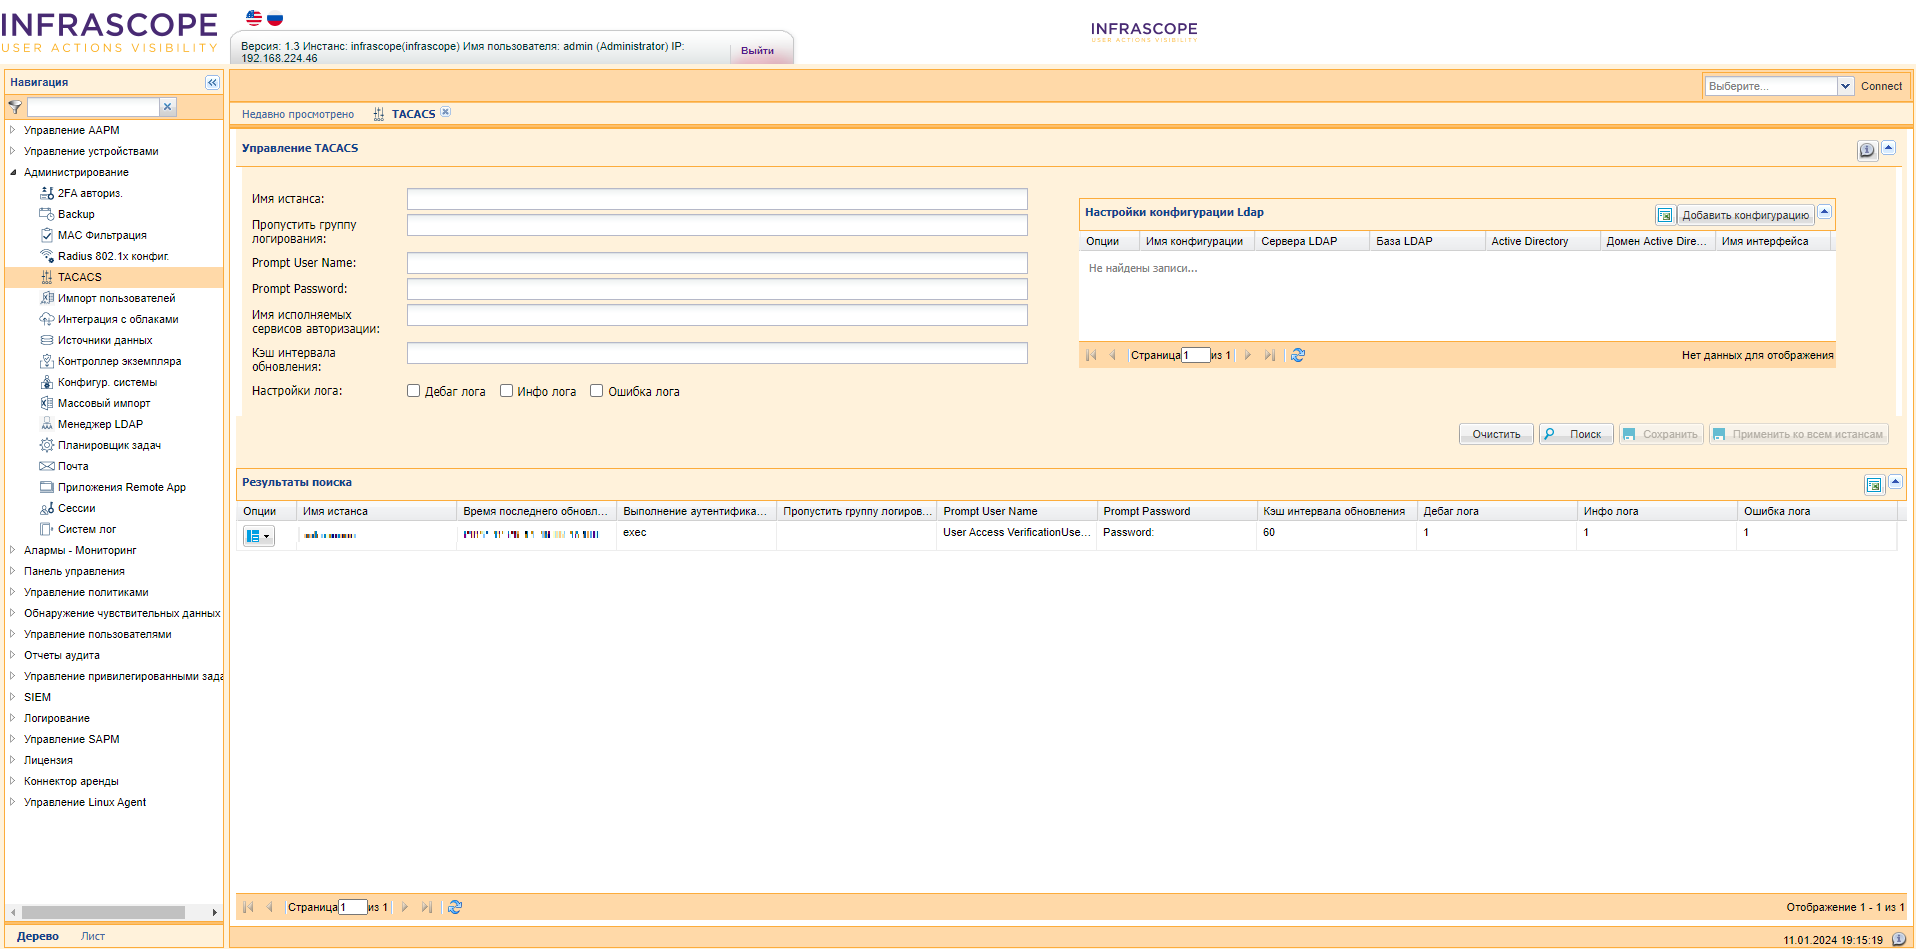Click the Выйти logout button
This screenshot has width=1916, height=949.
point(757,51)
